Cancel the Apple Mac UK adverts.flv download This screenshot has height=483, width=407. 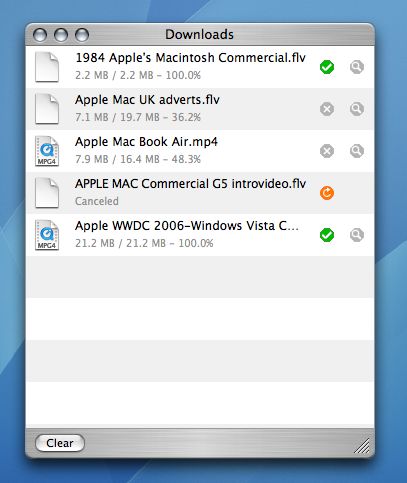(x=327, y=109)
